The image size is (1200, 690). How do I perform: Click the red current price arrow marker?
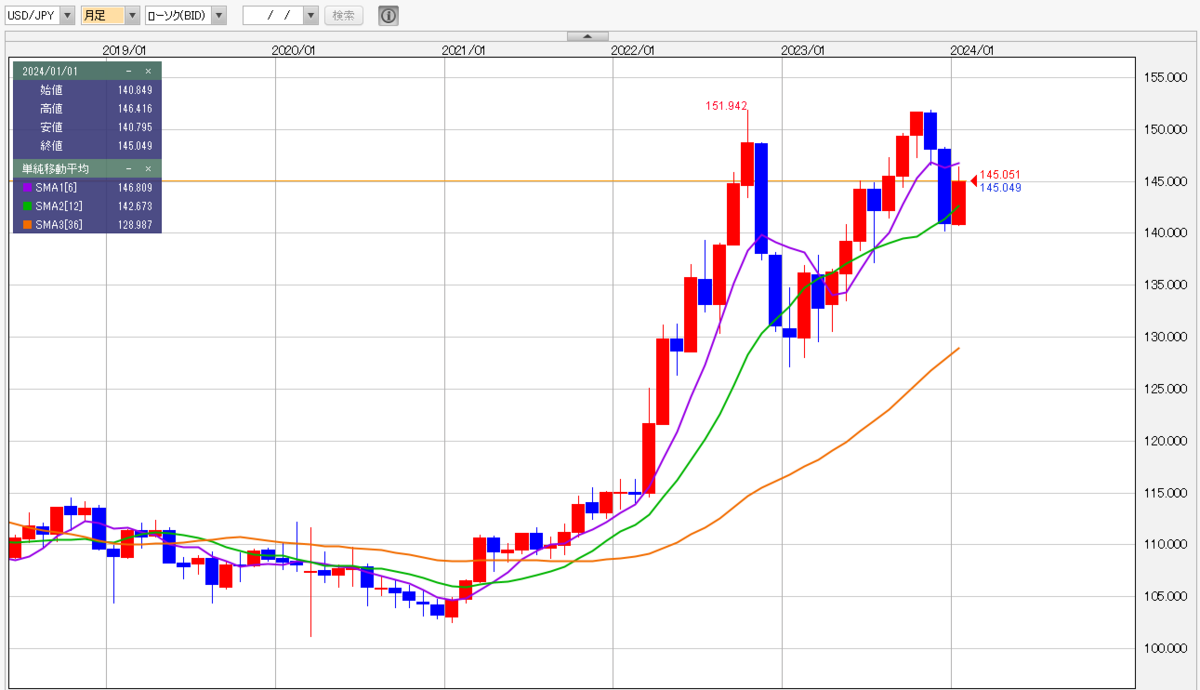[974, 180]
